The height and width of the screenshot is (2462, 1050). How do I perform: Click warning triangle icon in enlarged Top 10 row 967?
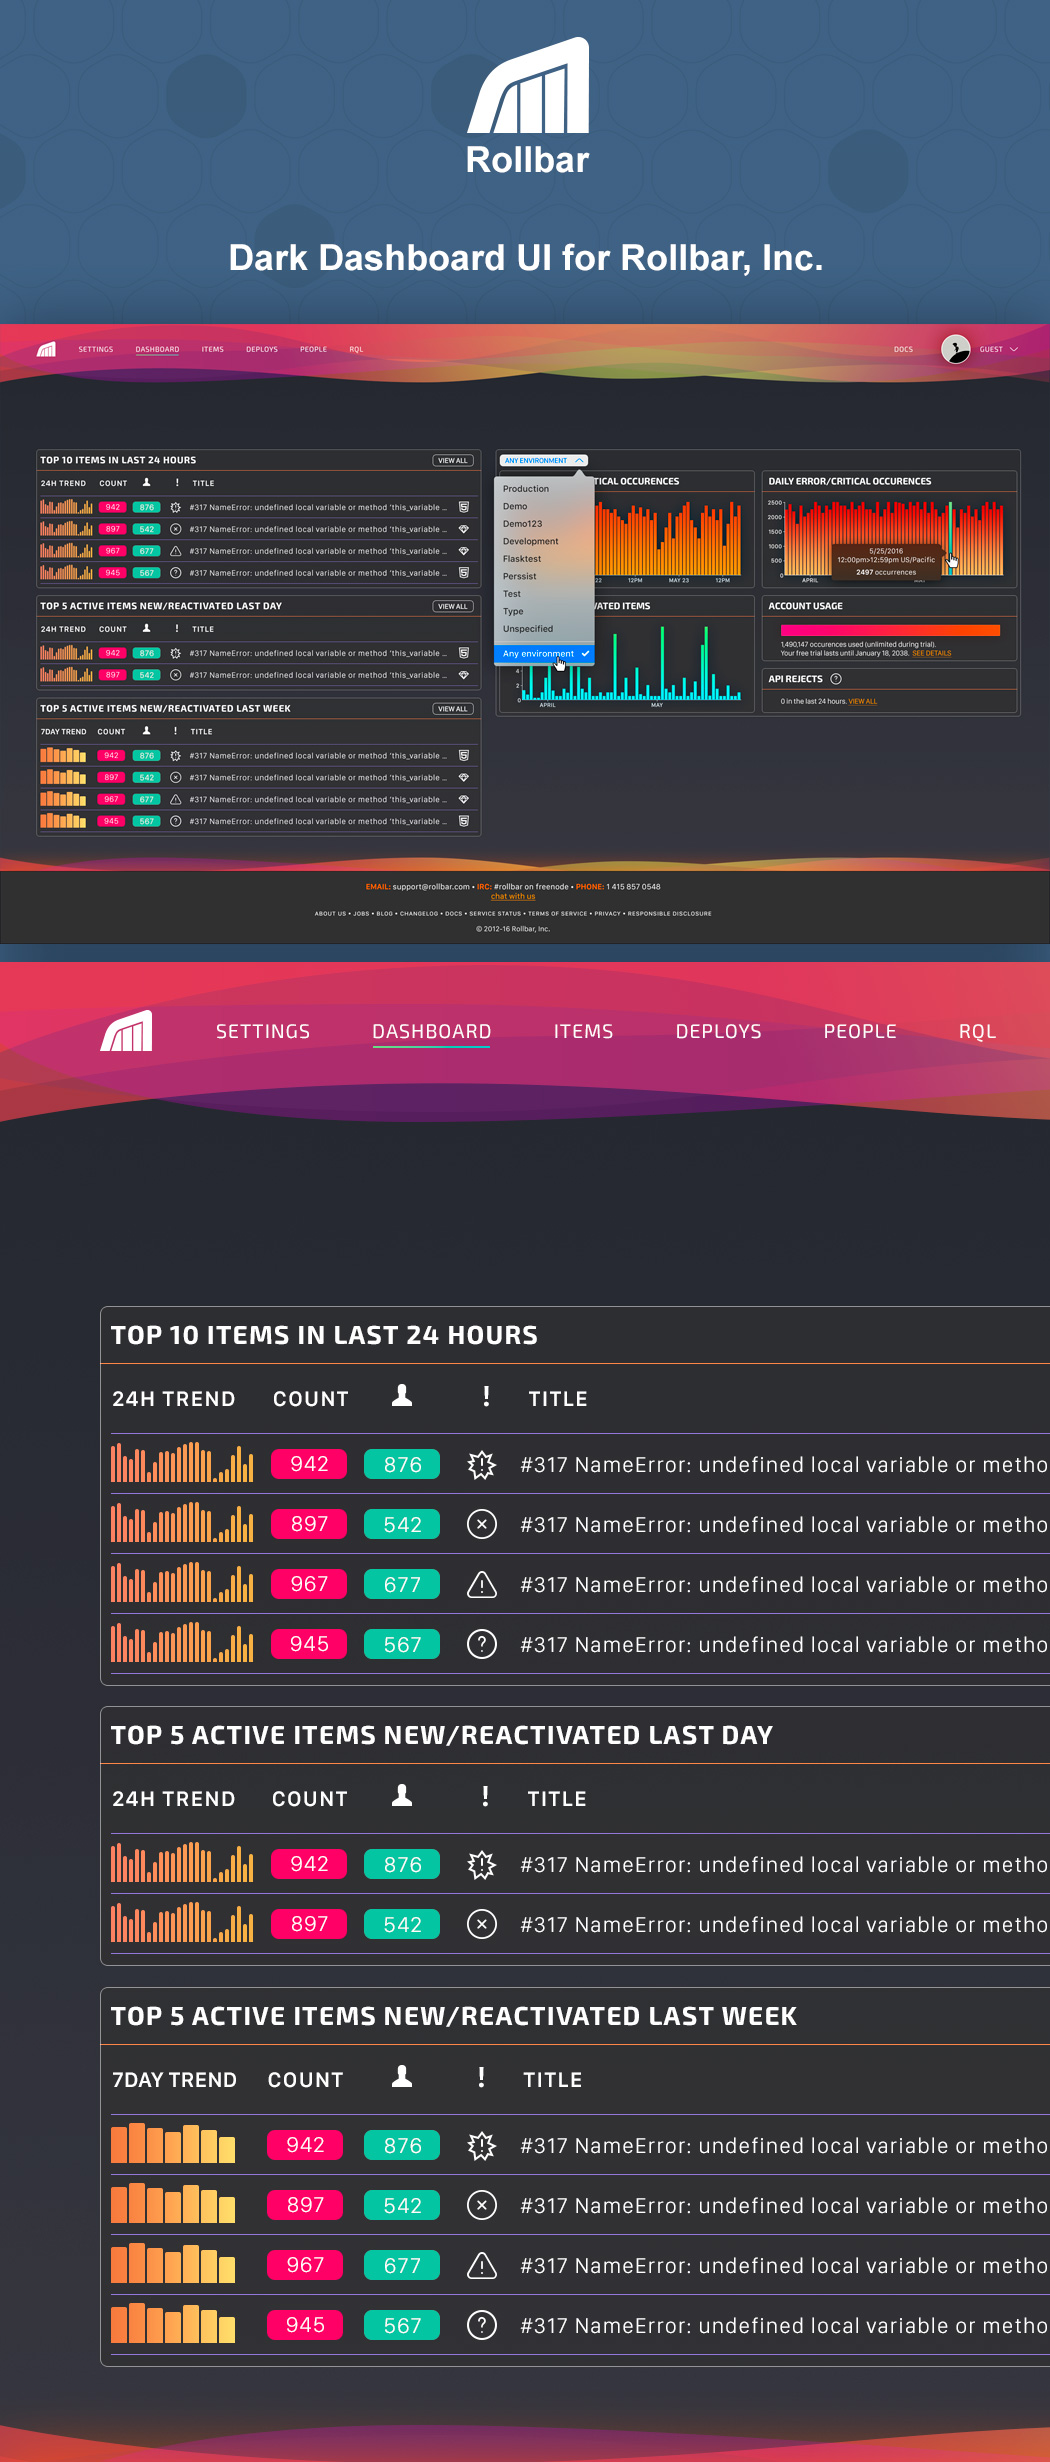pyautogui.click(x=482, y=1584)
